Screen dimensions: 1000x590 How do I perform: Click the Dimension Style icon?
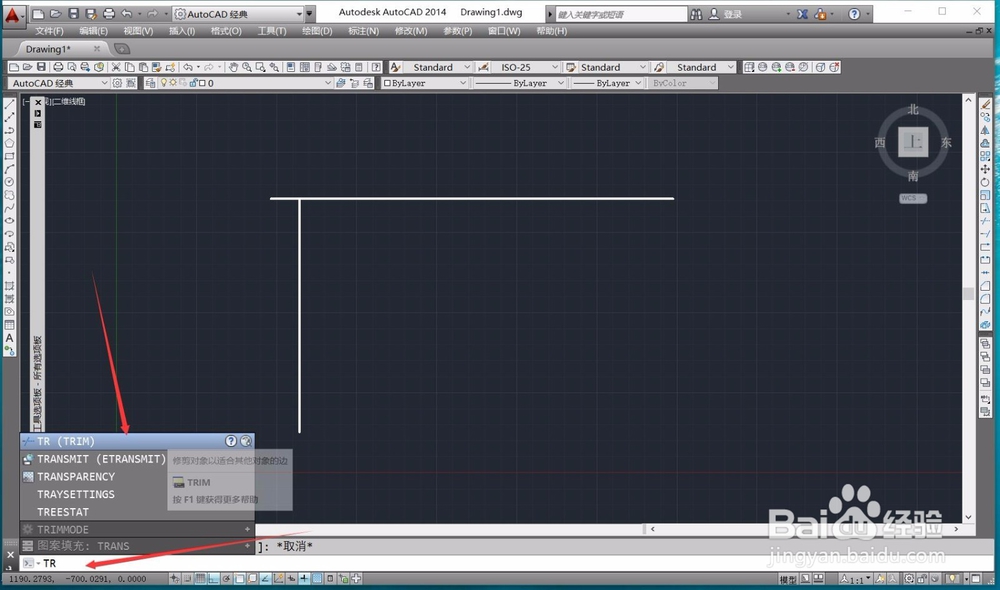[x=483, y=67]
